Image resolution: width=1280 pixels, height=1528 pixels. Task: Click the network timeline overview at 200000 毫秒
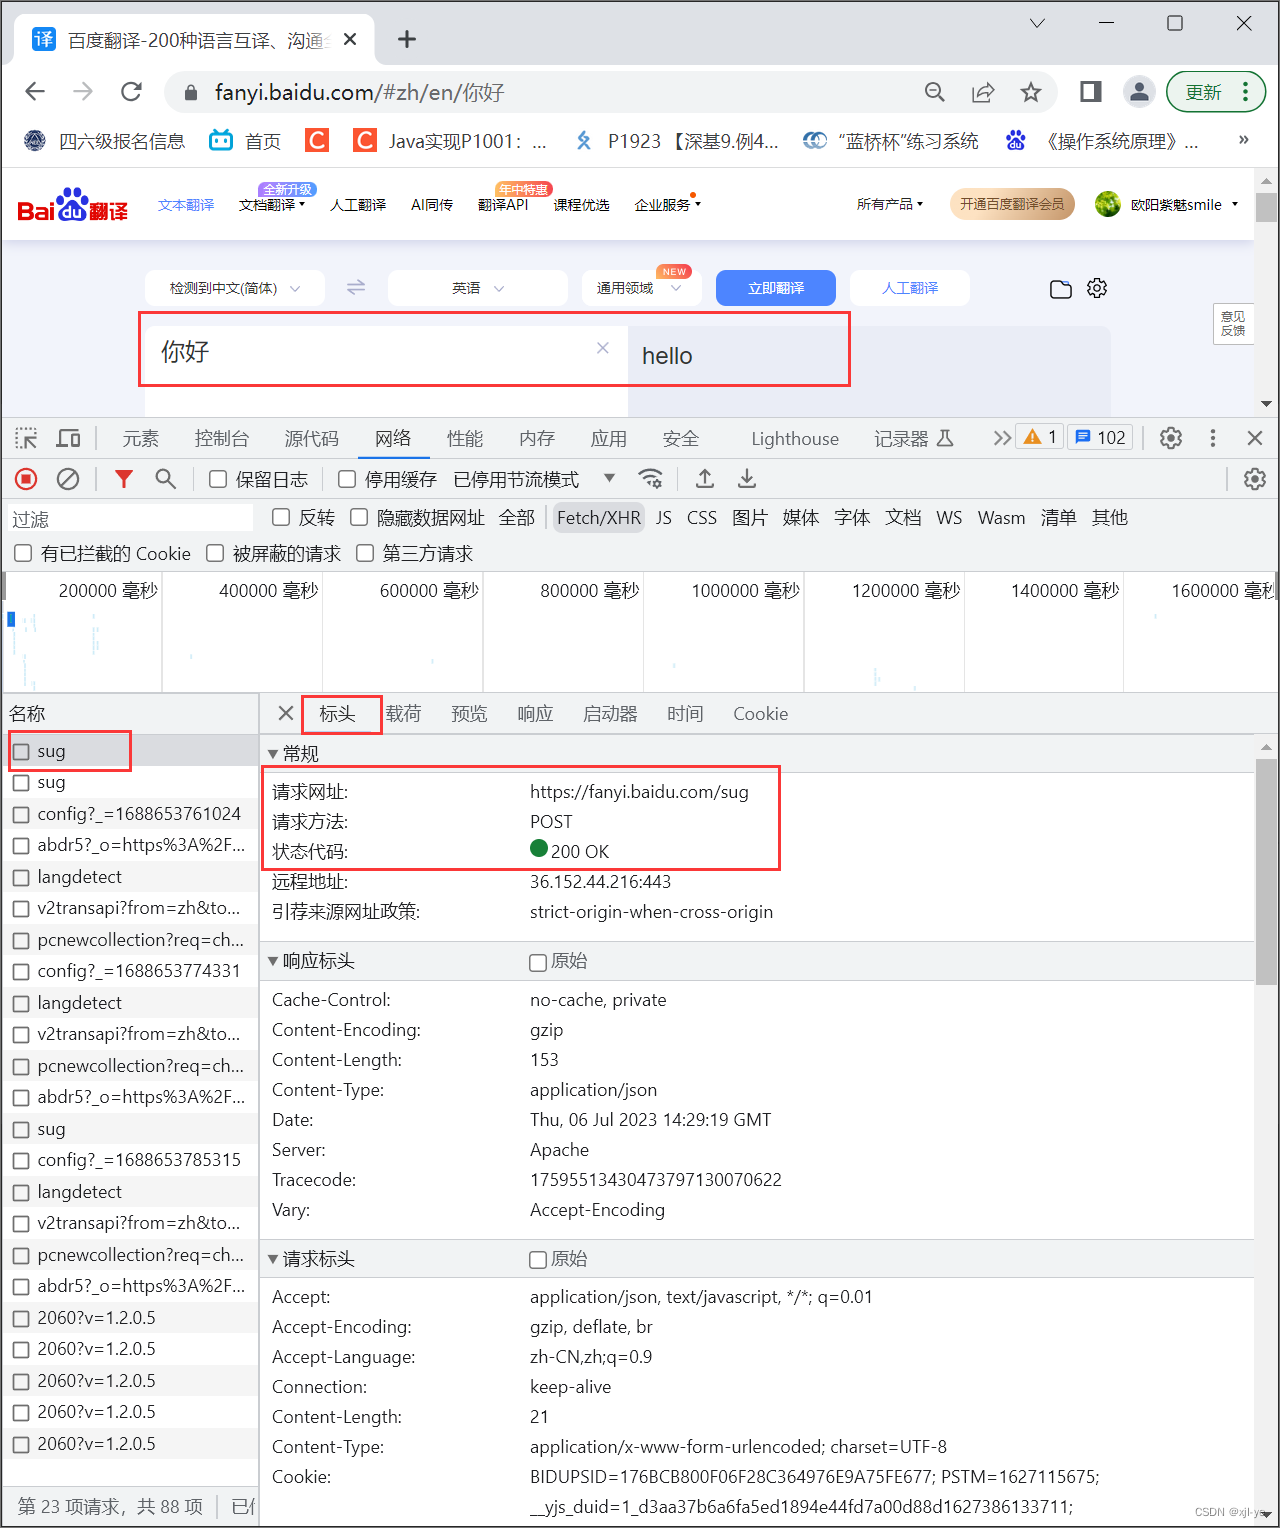pos(108,591)
